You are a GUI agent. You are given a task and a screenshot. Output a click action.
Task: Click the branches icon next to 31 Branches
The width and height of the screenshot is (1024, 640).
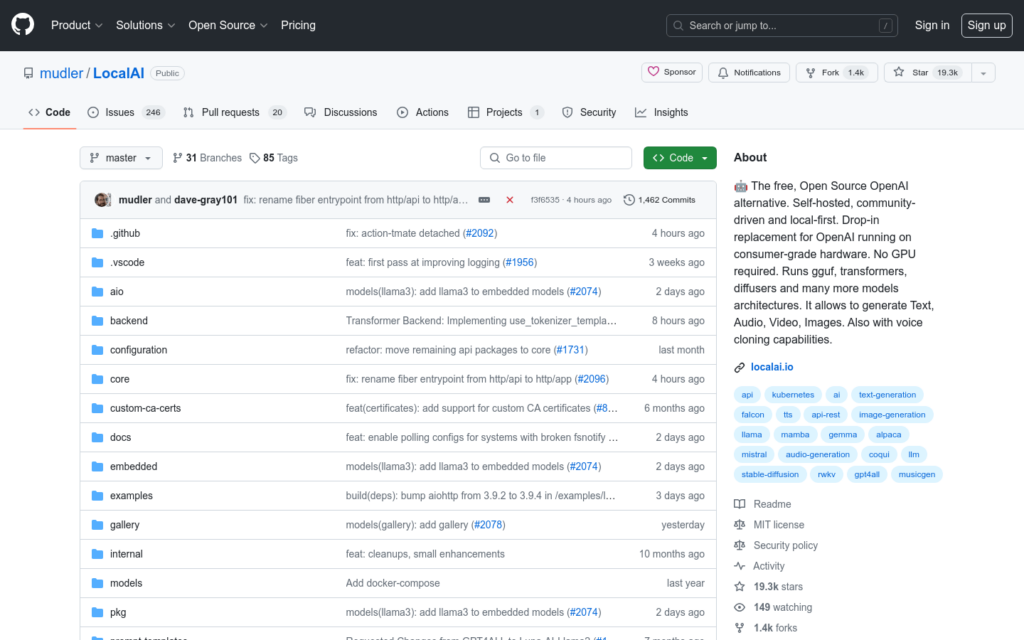point(177,158)
